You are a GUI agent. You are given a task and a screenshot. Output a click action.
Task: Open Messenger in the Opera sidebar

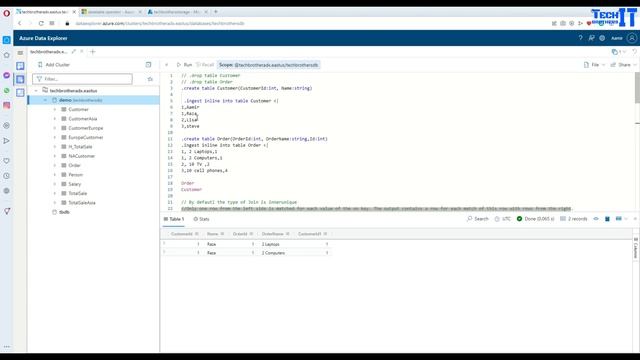(x=7, y=76)
